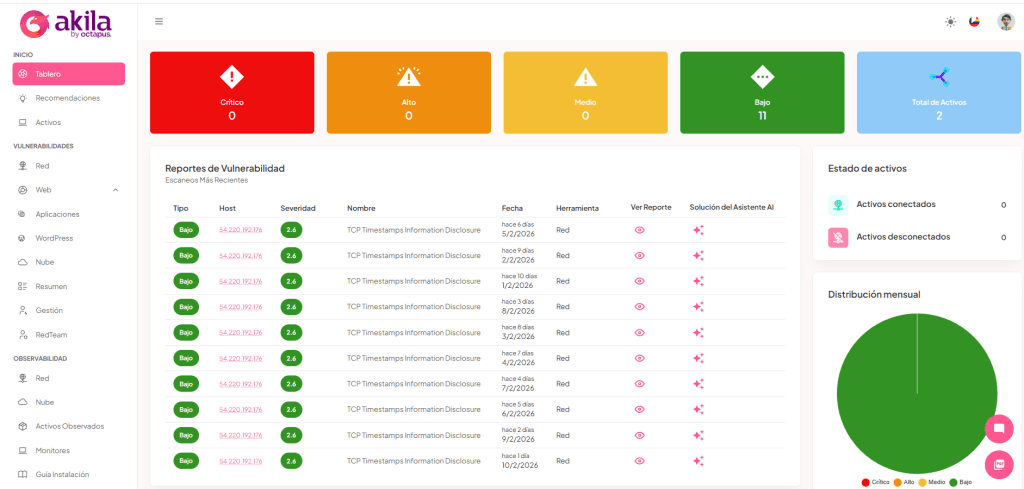1024x489 pixels.
Task: View report for the 5/2/2026 scan
Action: pos(639,230)
